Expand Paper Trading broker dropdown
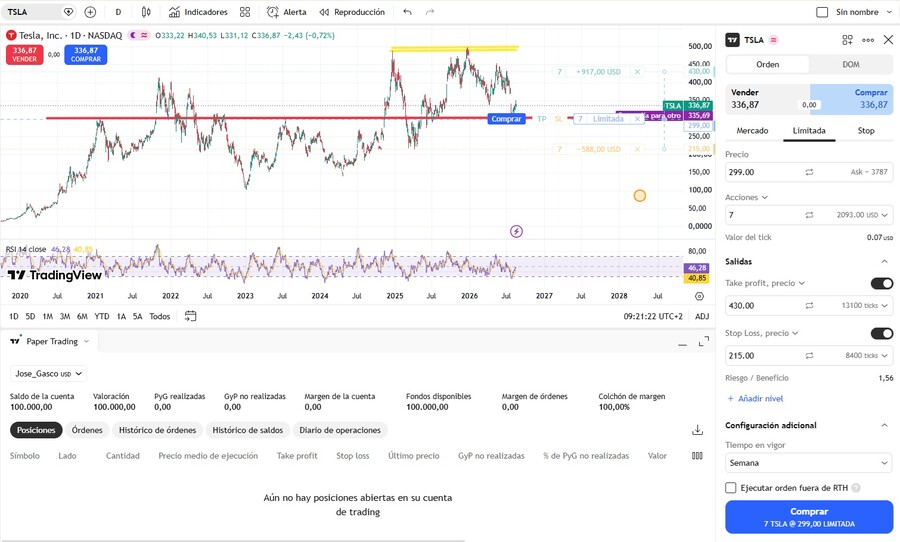This screenshot has height=542, width=900. 87,341
